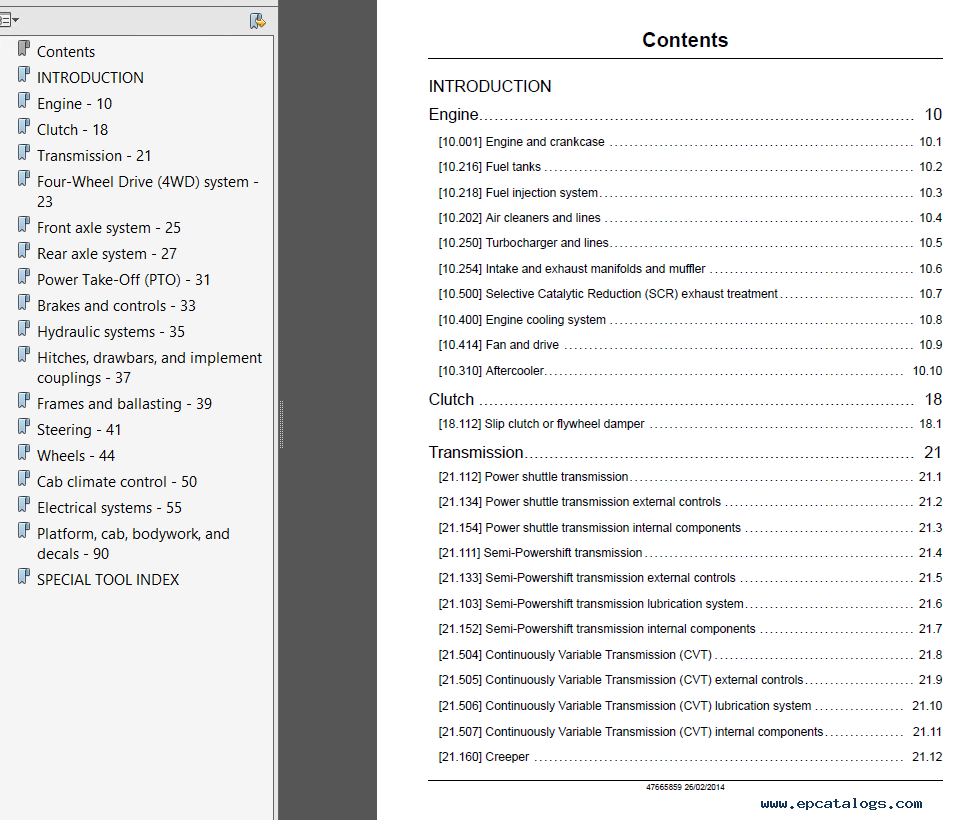Screen dimensions: 973x820
Task: Click bookmark icon beside Frames and ballasting
Action: (24, 401)
